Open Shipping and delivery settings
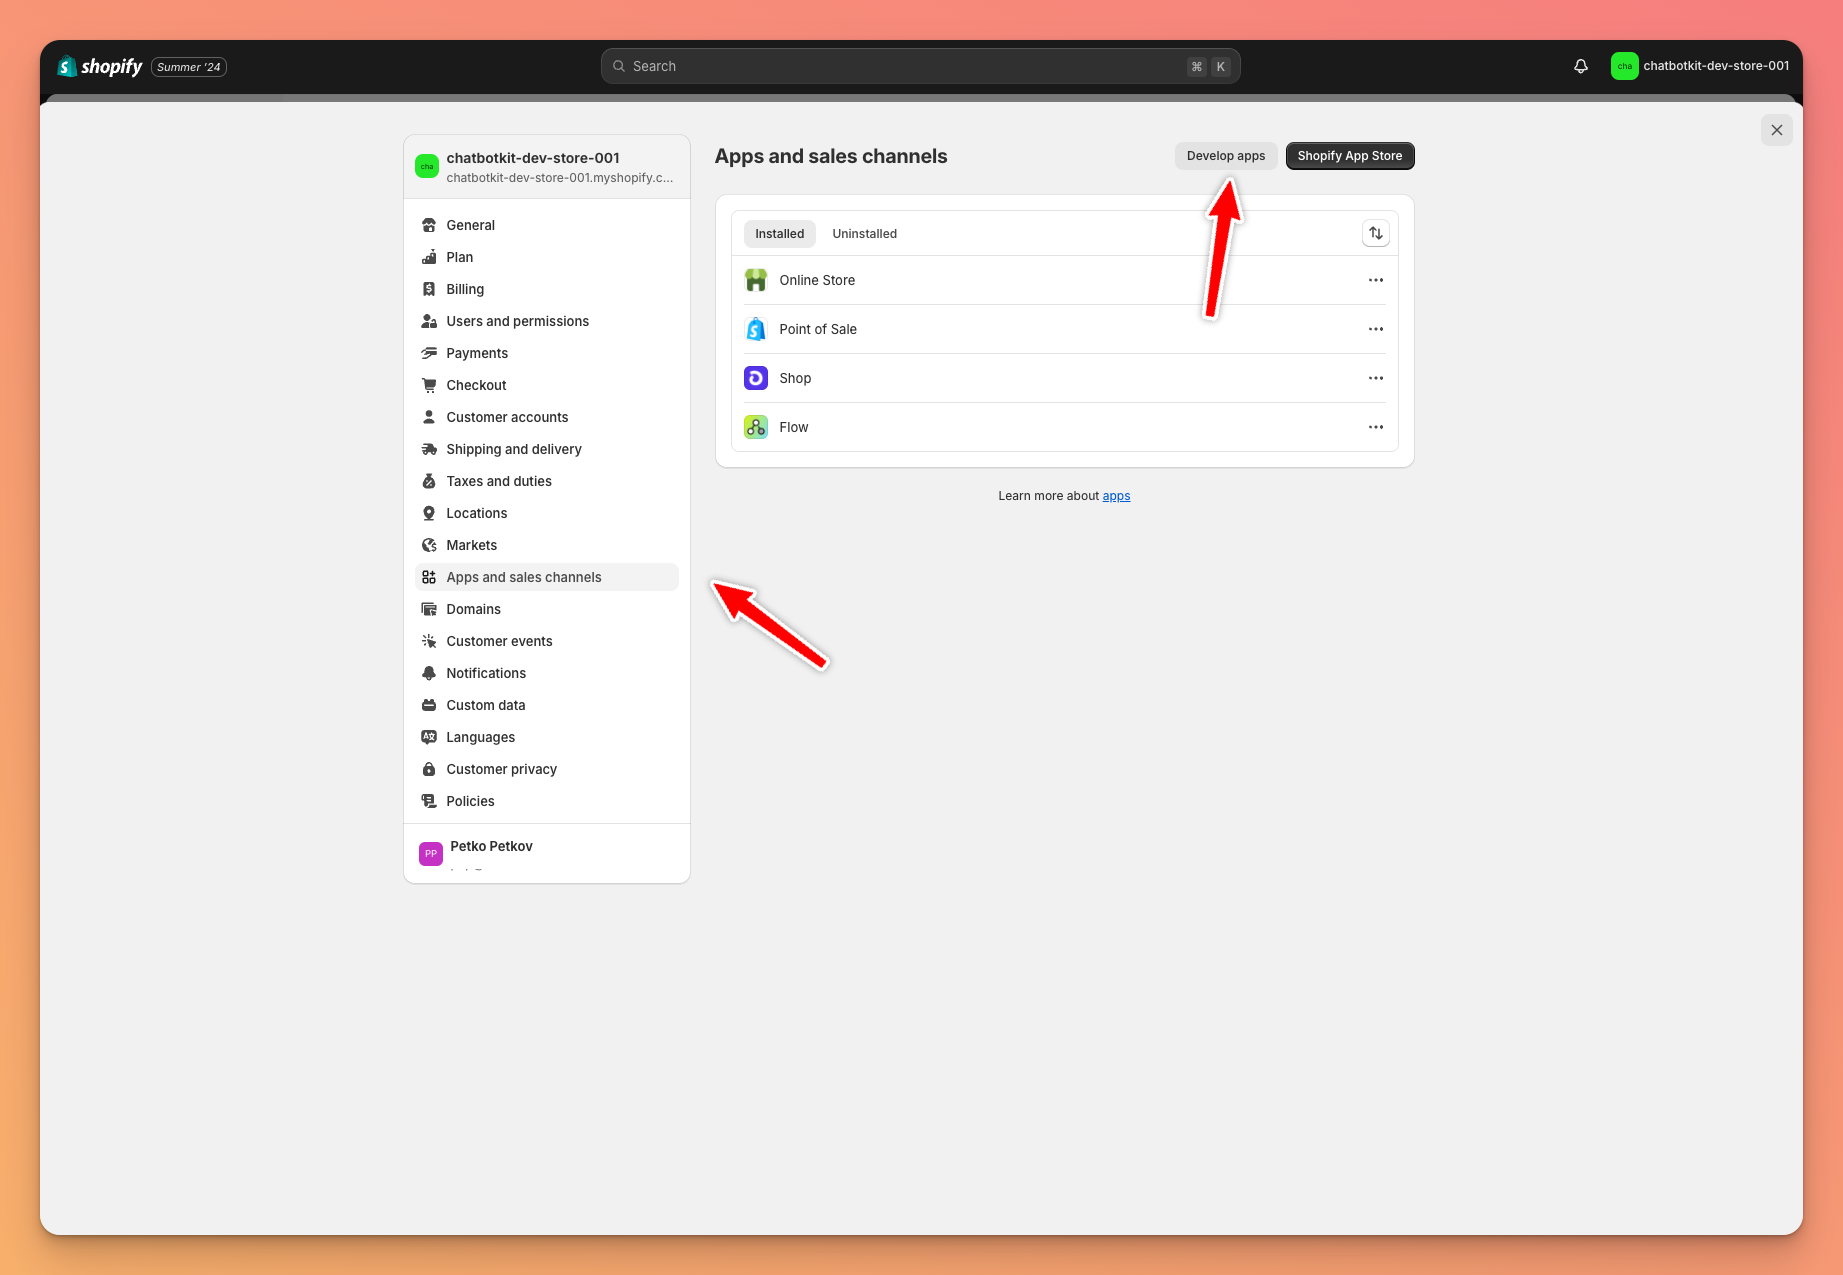The height and width of the screenshot is (1275, 1843). [546, 449]
